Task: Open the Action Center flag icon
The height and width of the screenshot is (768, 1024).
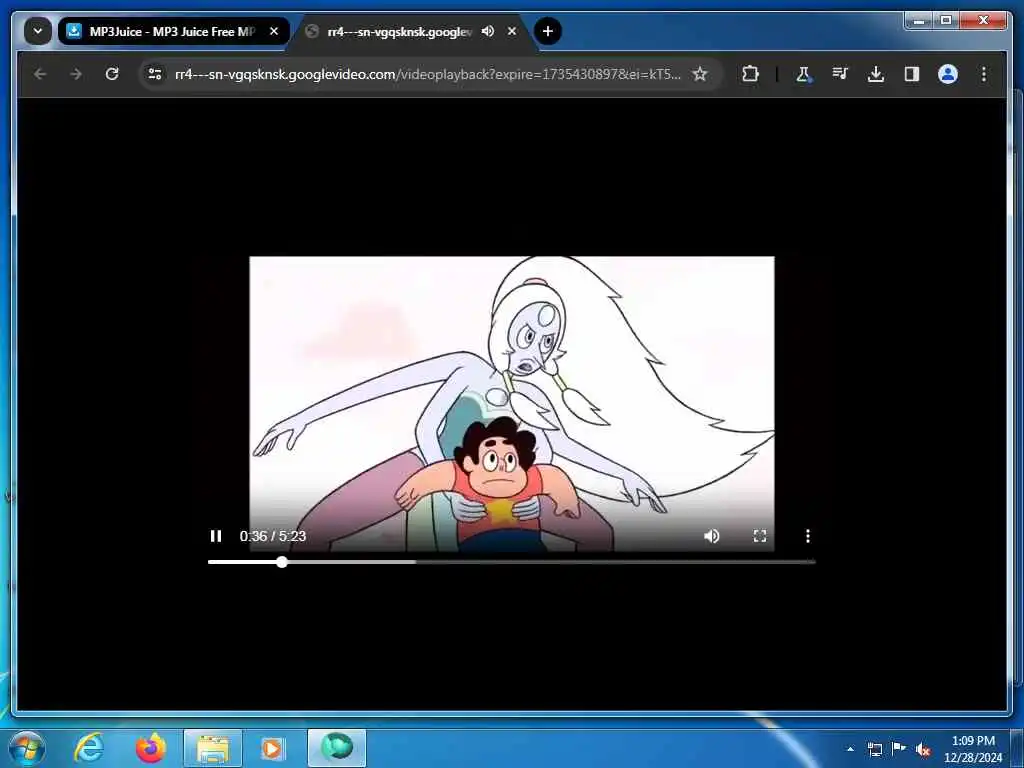Action: click(899, 749)
